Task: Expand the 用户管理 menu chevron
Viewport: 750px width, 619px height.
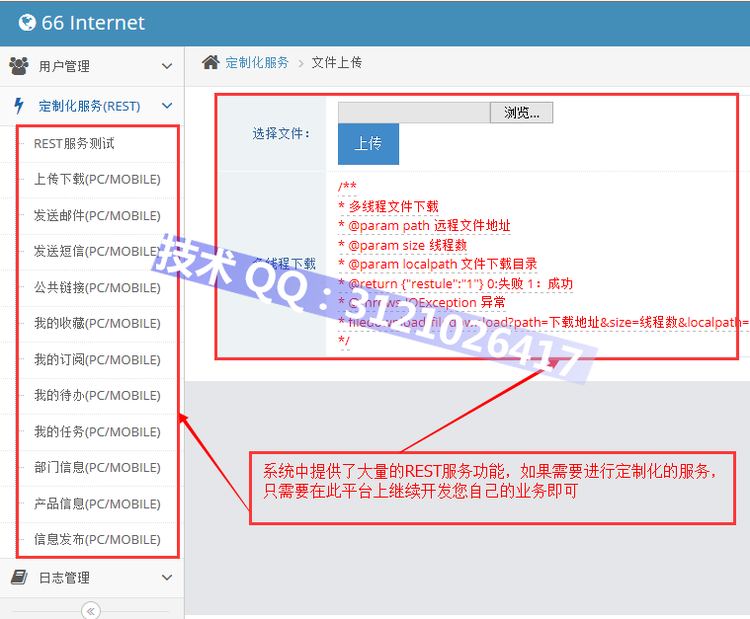Action: [x=167, y=66]
